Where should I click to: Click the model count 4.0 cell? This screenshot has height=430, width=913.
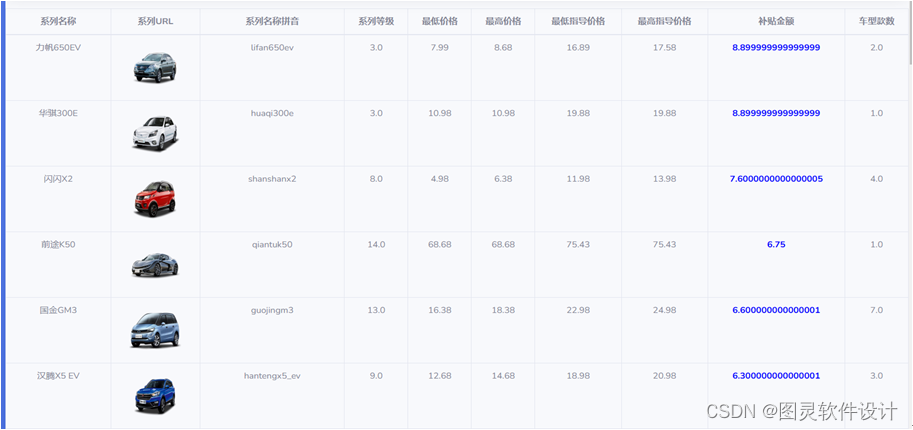point(876,179)
